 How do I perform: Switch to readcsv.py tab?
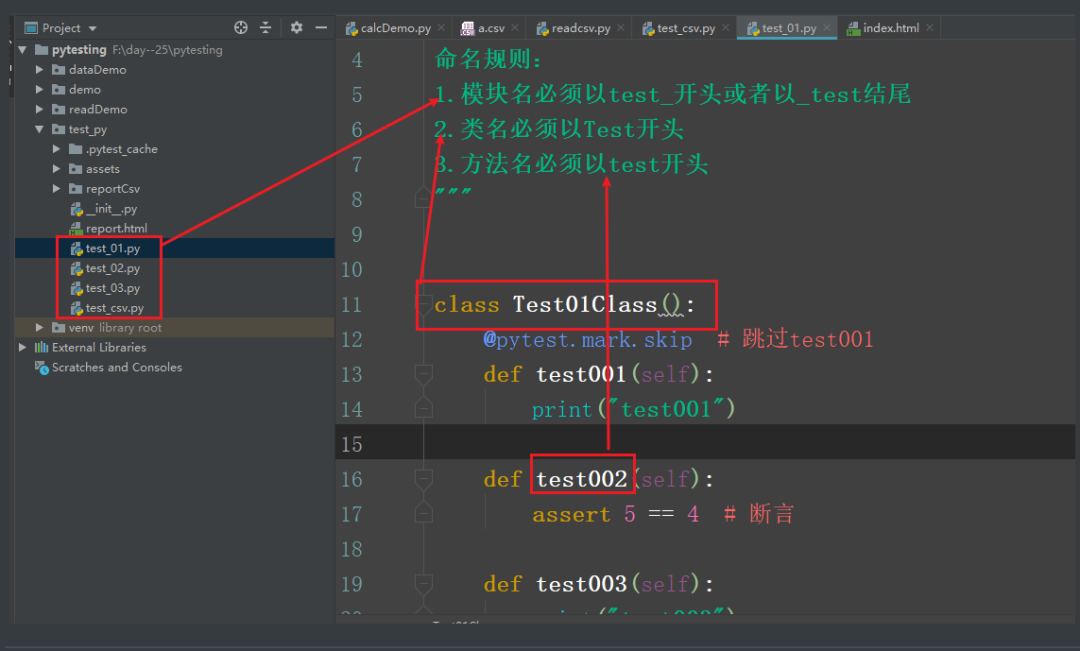(581, 28)
